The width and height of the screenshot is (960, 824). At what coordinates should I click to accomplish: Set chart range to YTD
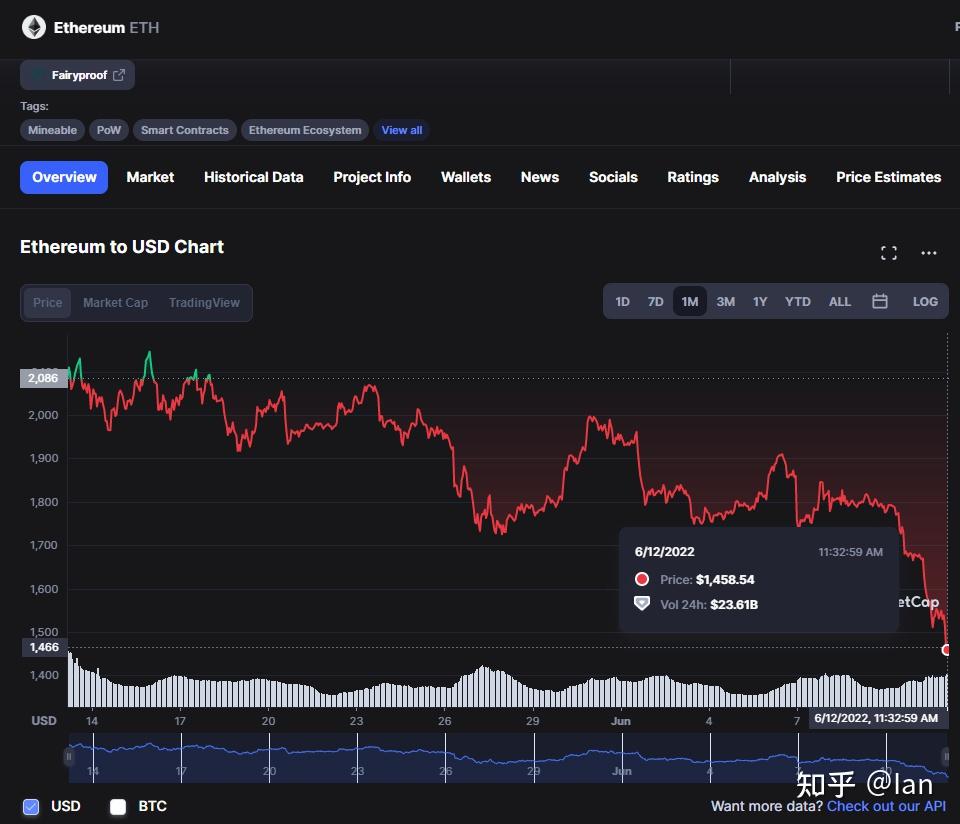(x=797, y=302)
